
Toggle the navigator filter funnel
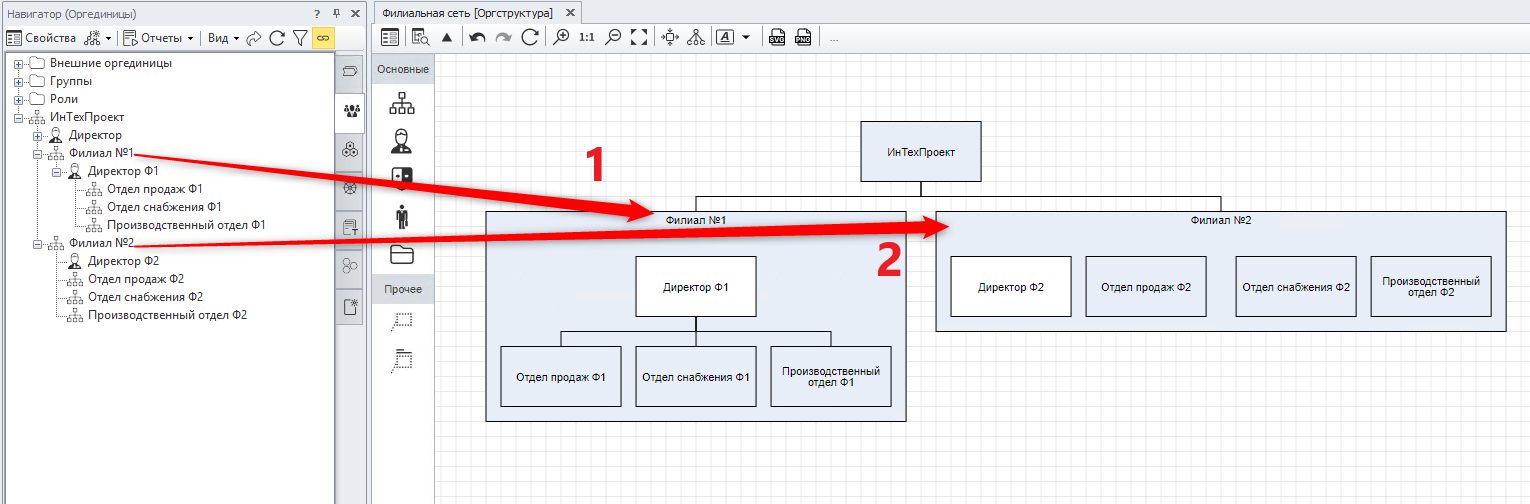[x=299, y=38]
